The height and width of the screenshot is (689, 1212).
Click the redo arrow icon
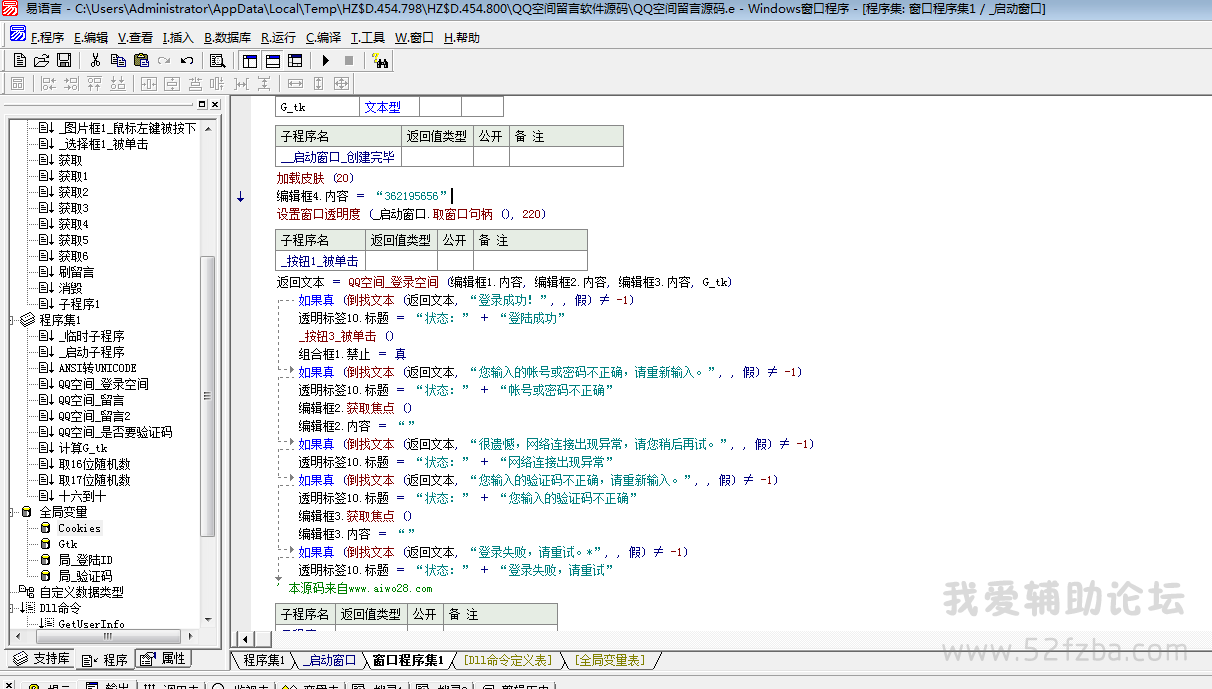tap(164, 60)
